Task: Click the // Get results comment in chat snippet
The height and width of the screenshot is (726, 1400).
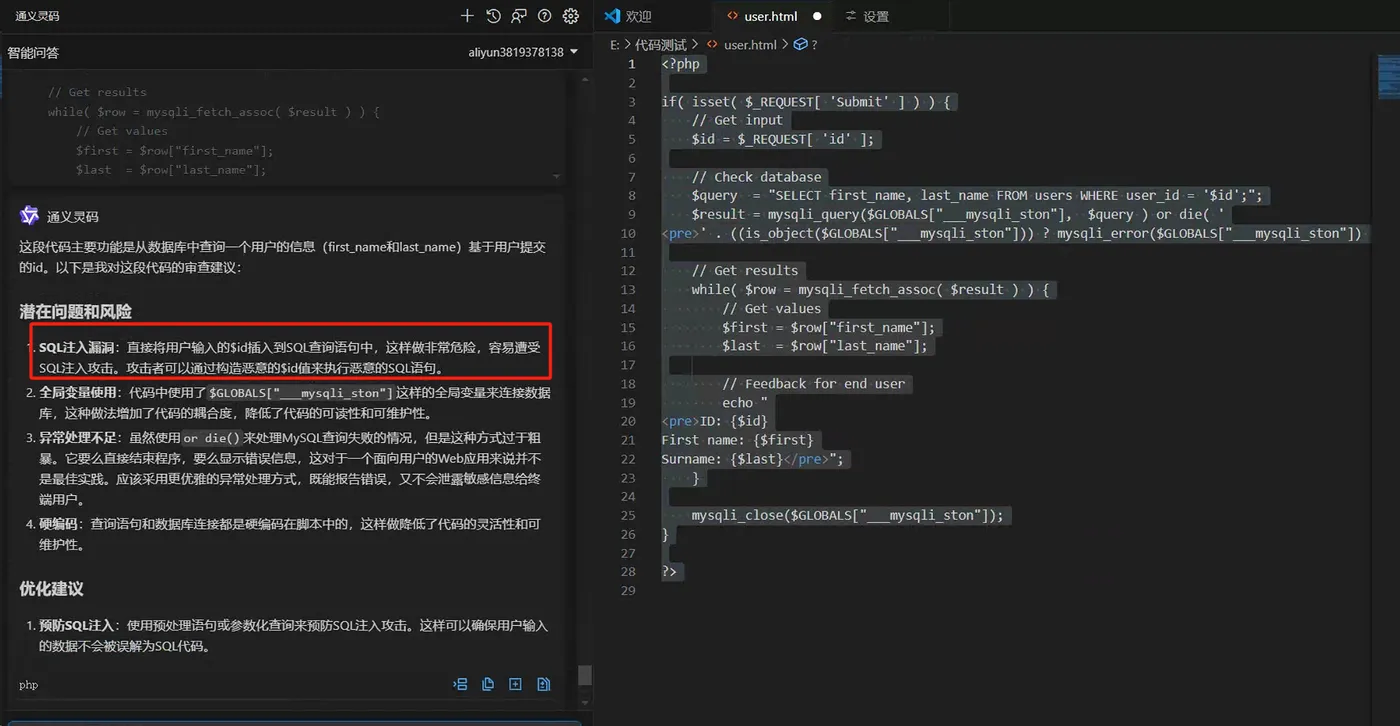Action: pos(97,92)
